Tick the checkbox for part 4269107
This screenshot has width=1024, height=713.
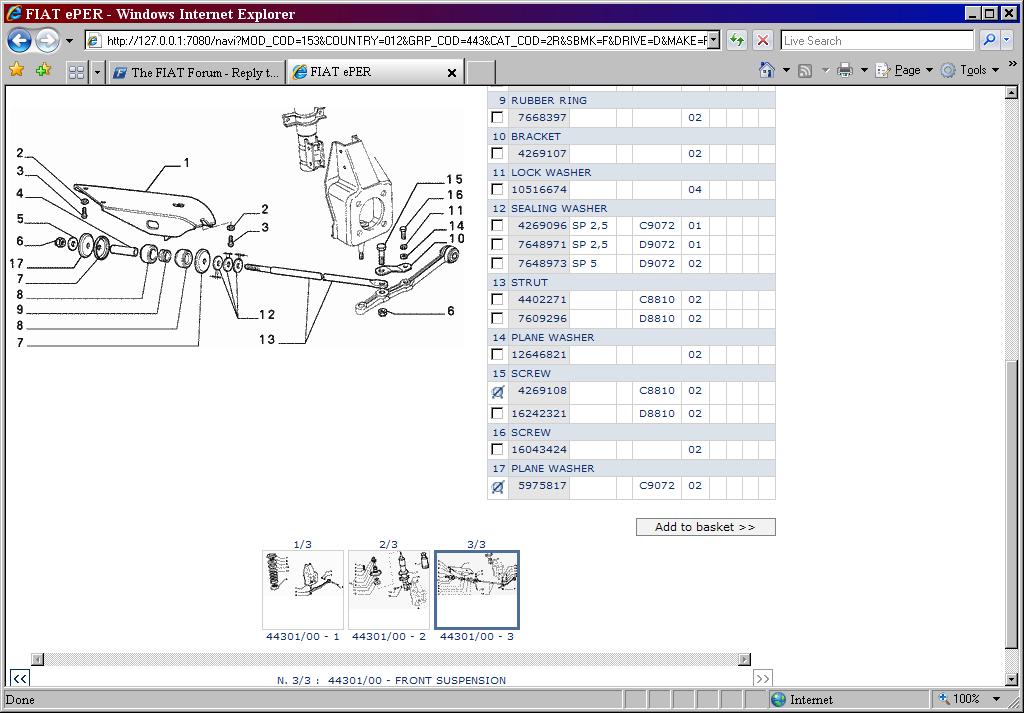tap(498, 153)
